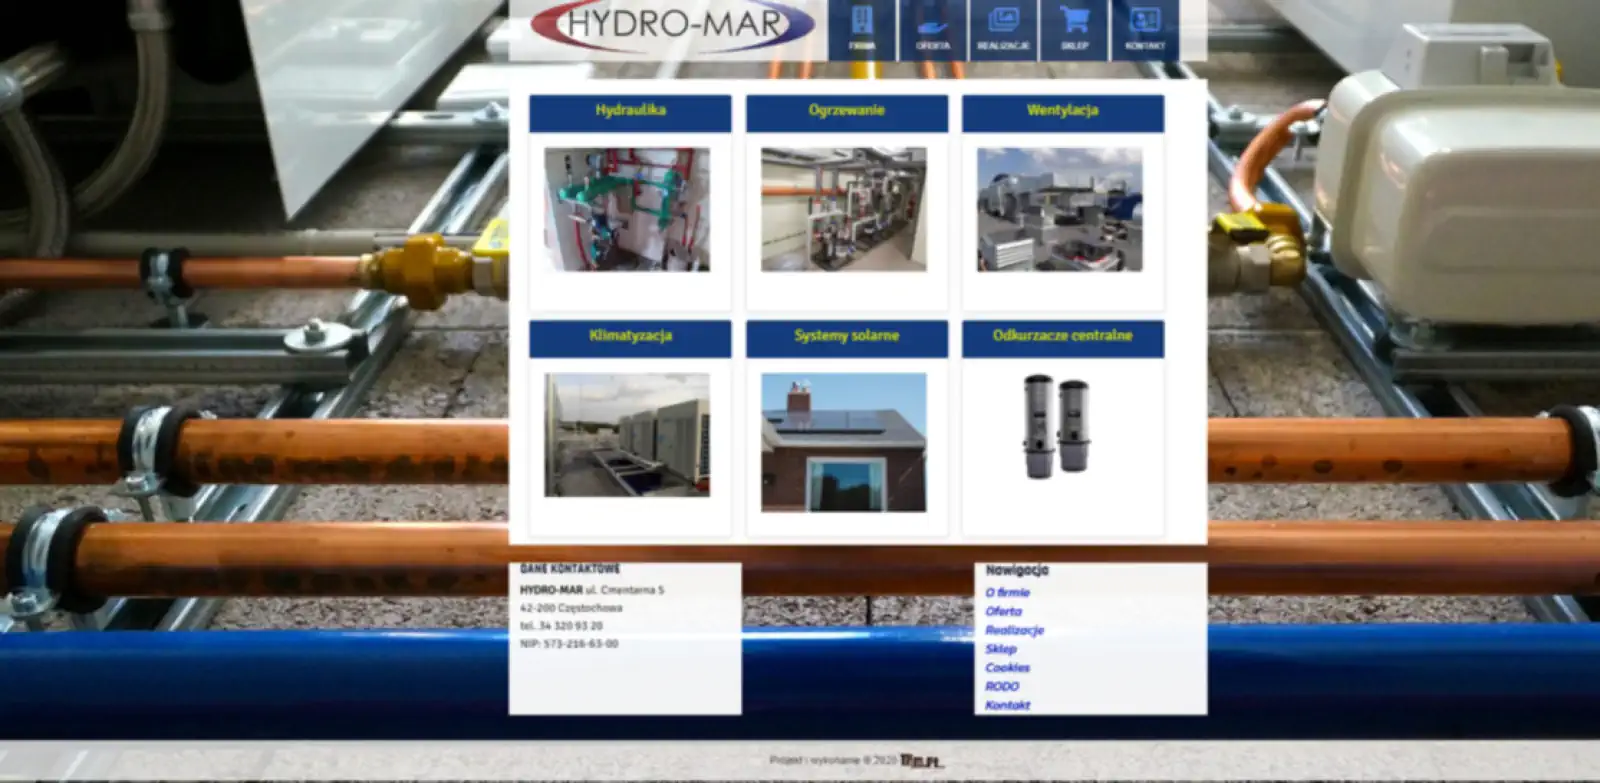
Task: Click the Wentylacja rooftop units photo
Action: coord(1059,210)
